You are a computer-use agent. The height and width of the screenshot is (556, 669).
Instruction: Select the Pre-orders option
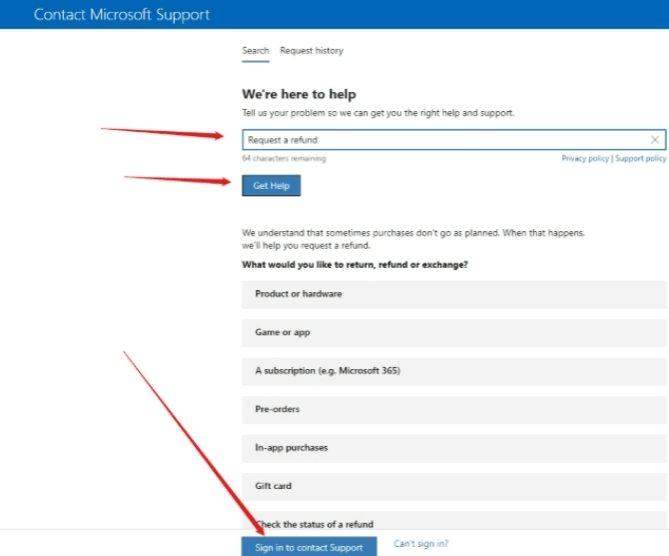[454, 409]
